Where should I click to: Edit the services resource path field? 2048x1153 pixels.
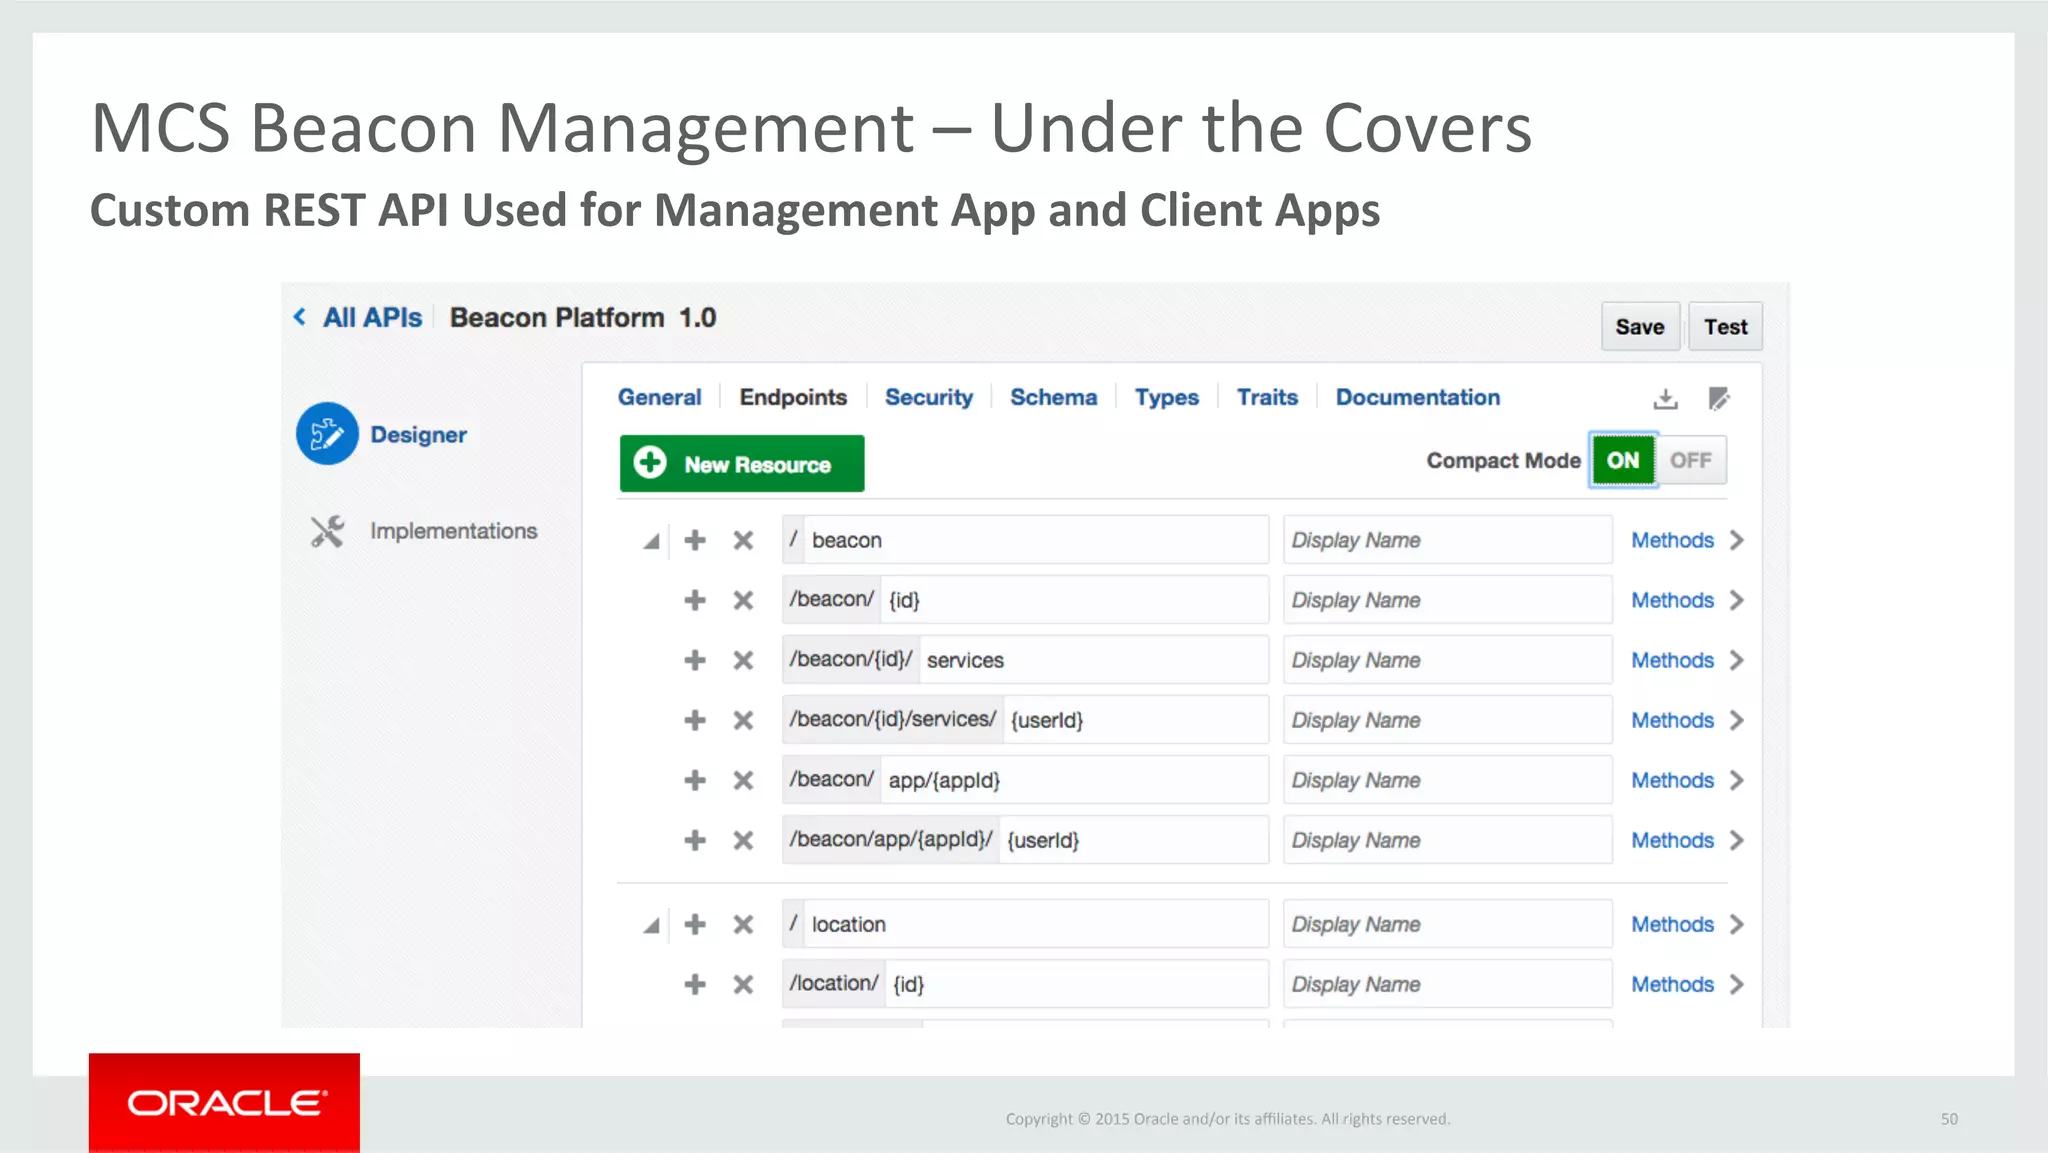(x=1094, y=660)
